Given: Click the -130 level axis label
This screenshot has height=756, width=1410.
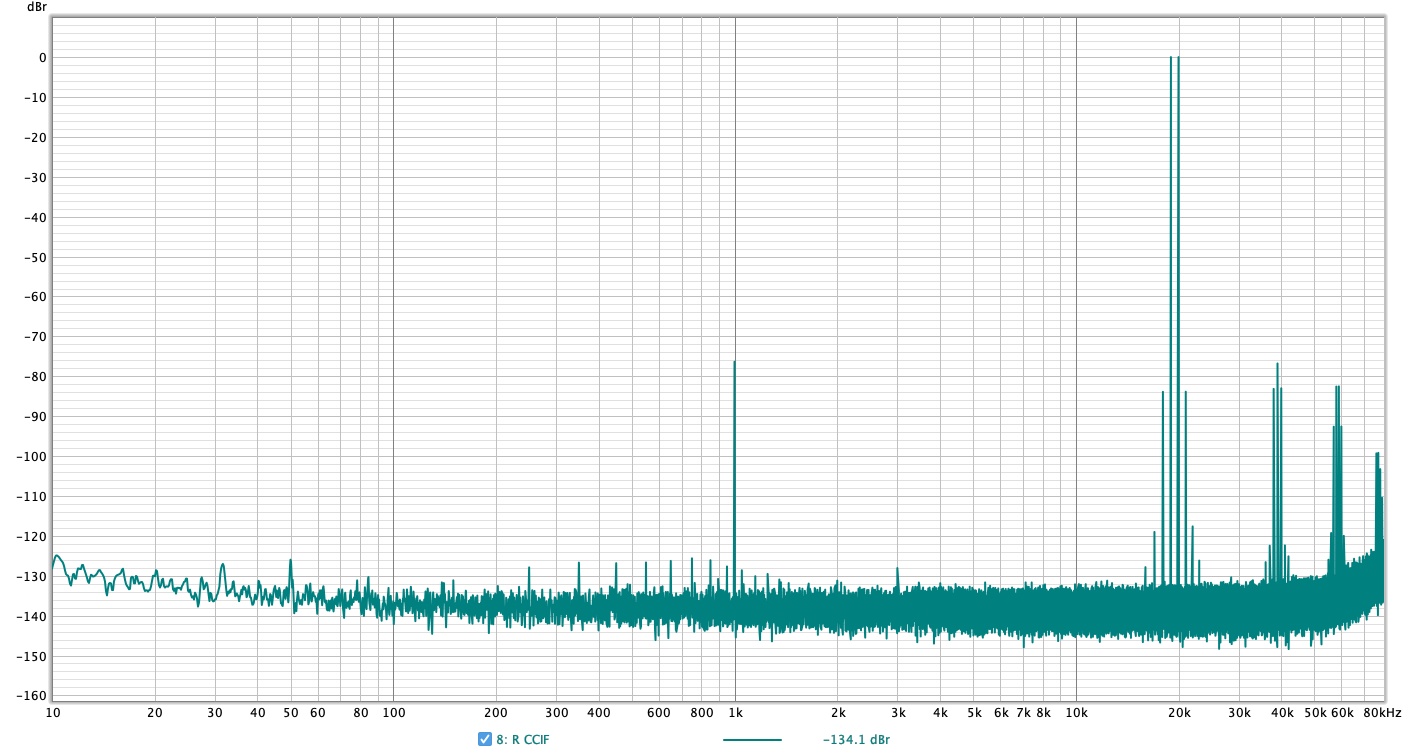Looking at the screenshot, I should tap(32, 576).
